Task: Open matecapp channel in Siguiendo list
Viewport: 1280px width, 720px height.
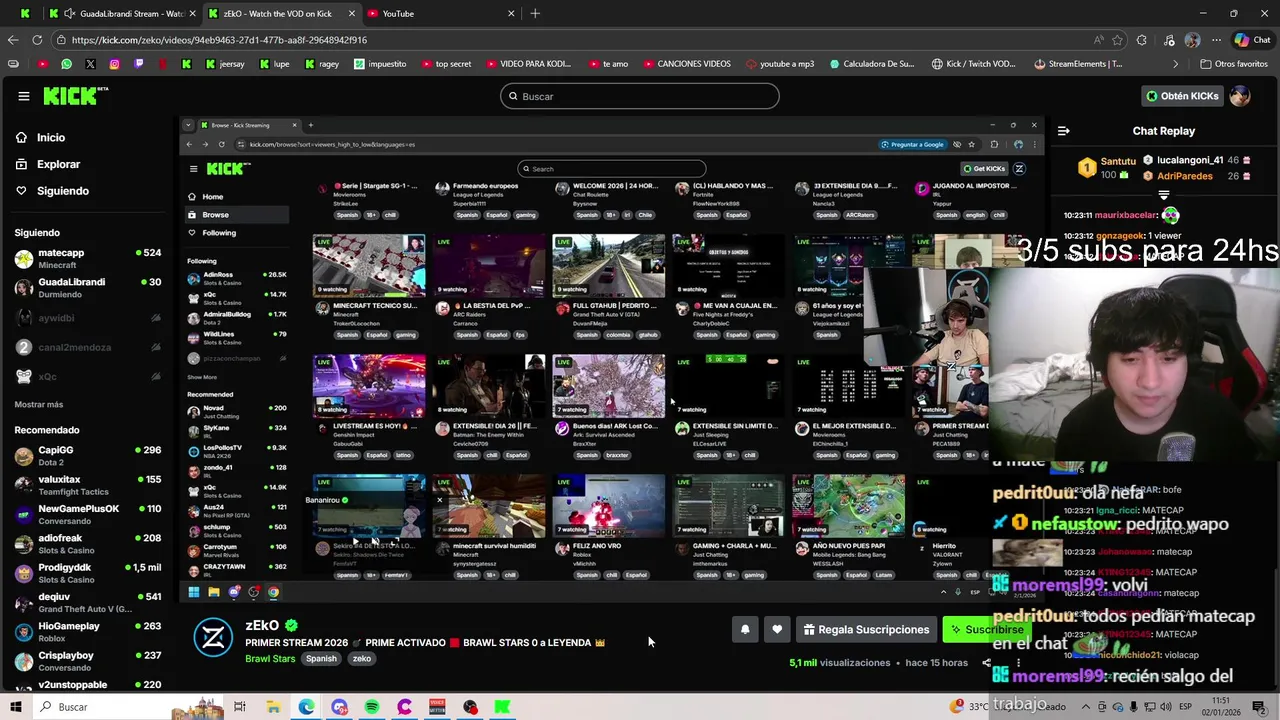Action: pos(87,259)
